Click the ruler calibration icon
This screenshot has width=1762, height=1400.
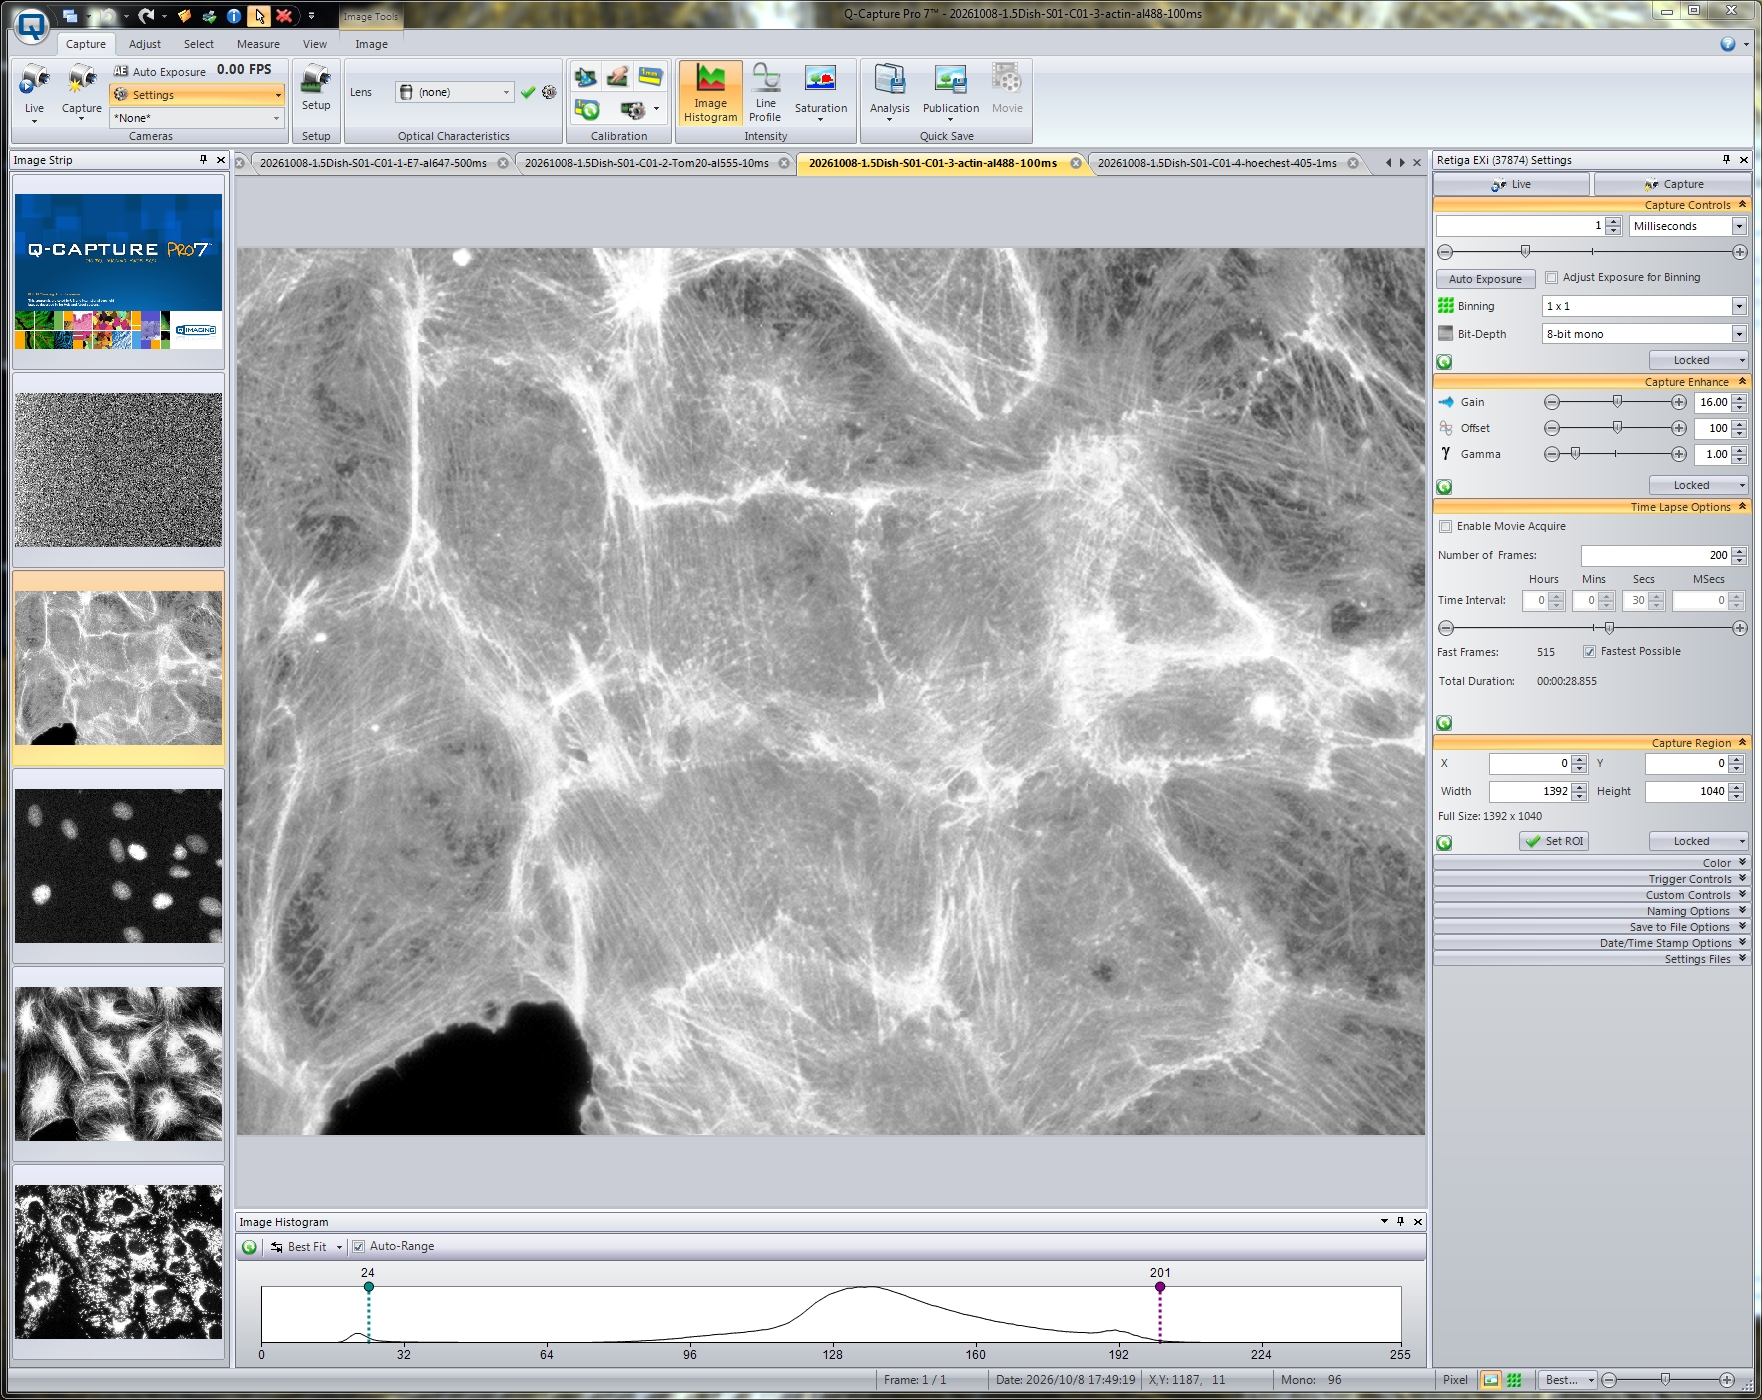point(650,76)
